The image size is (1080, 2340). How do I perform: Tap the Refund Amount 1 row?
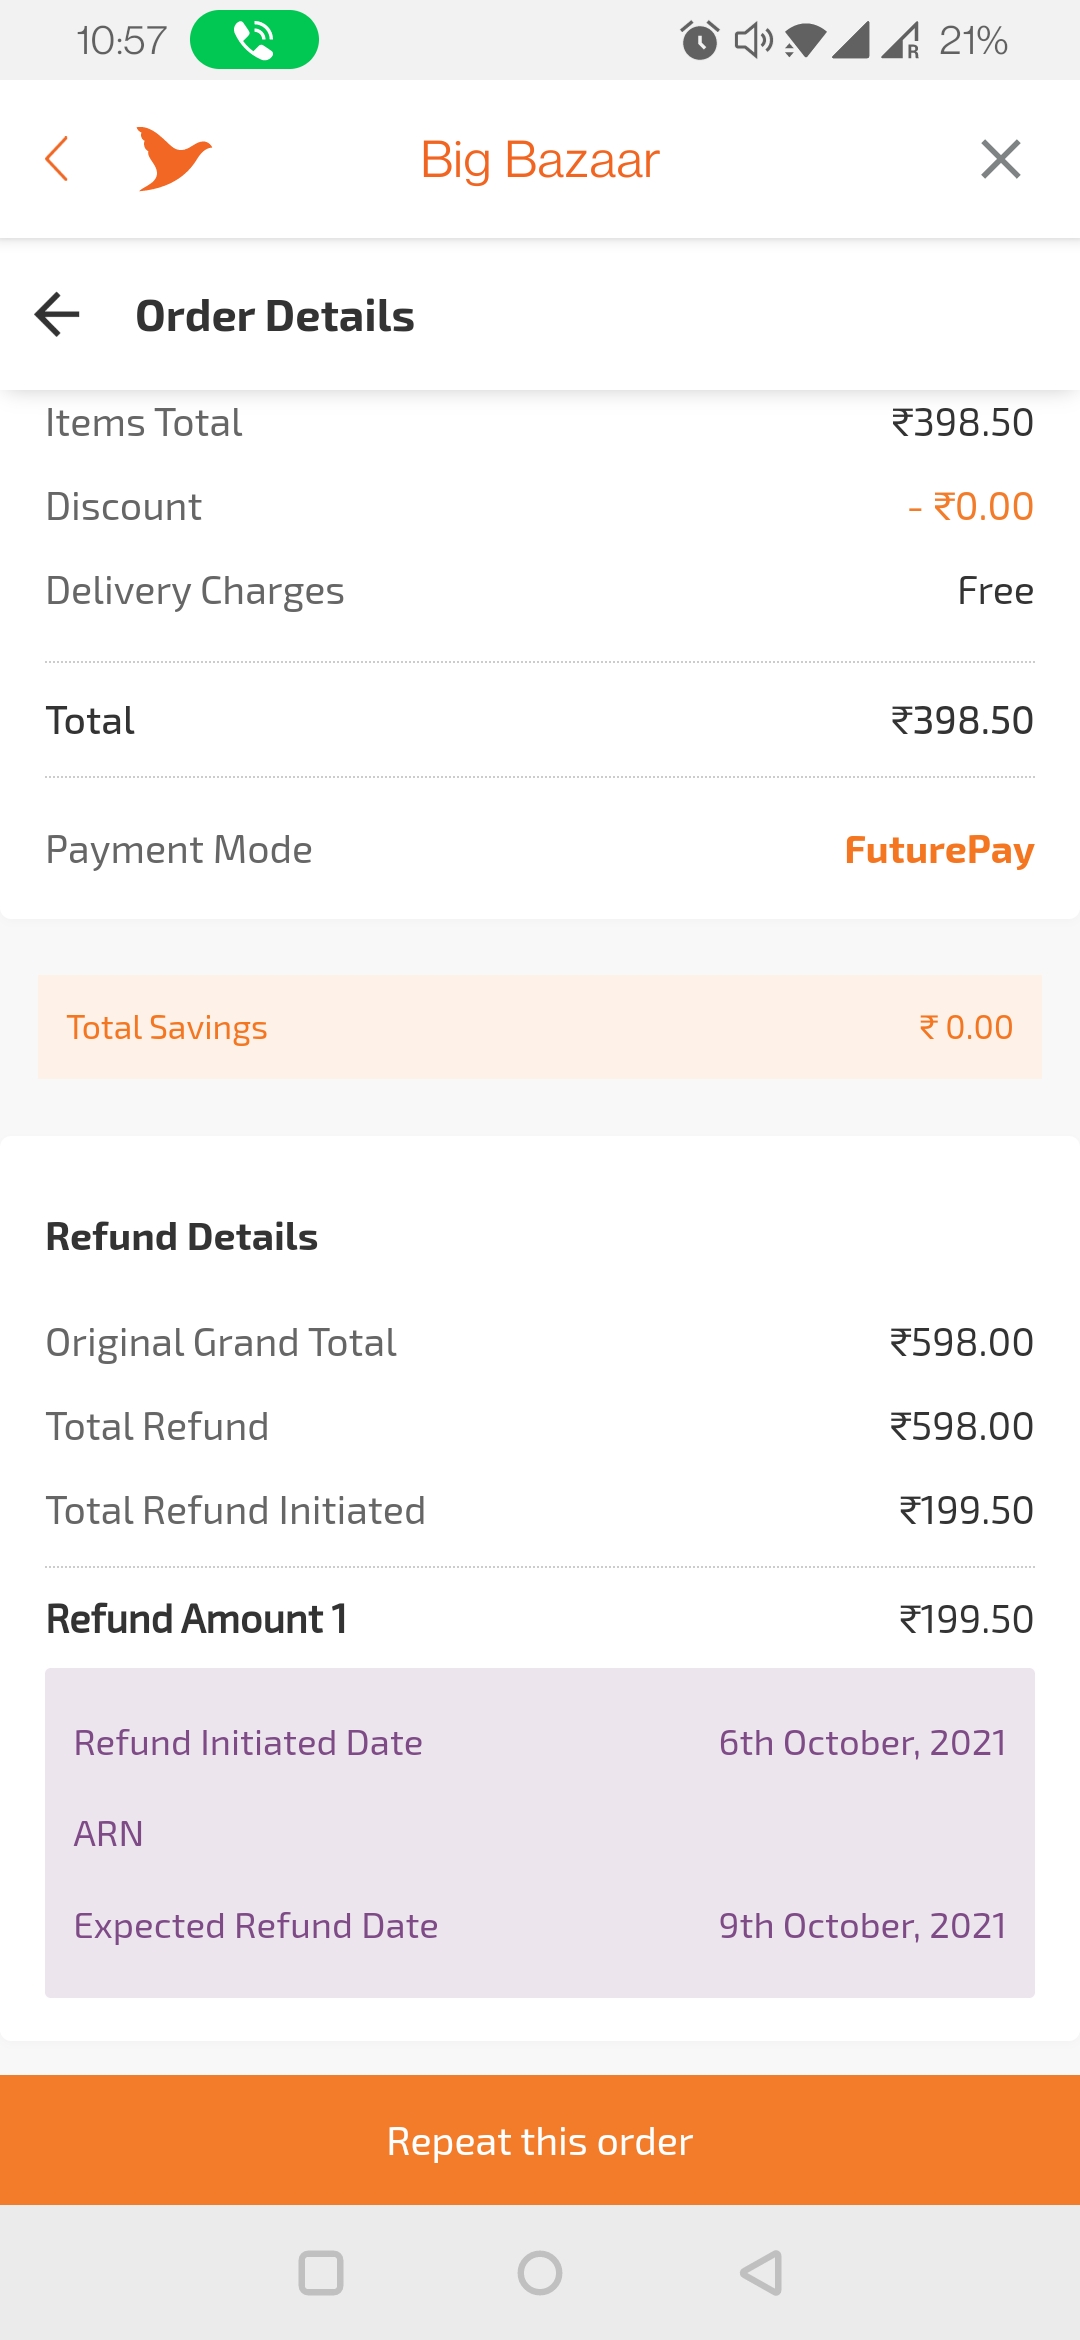540,1619
